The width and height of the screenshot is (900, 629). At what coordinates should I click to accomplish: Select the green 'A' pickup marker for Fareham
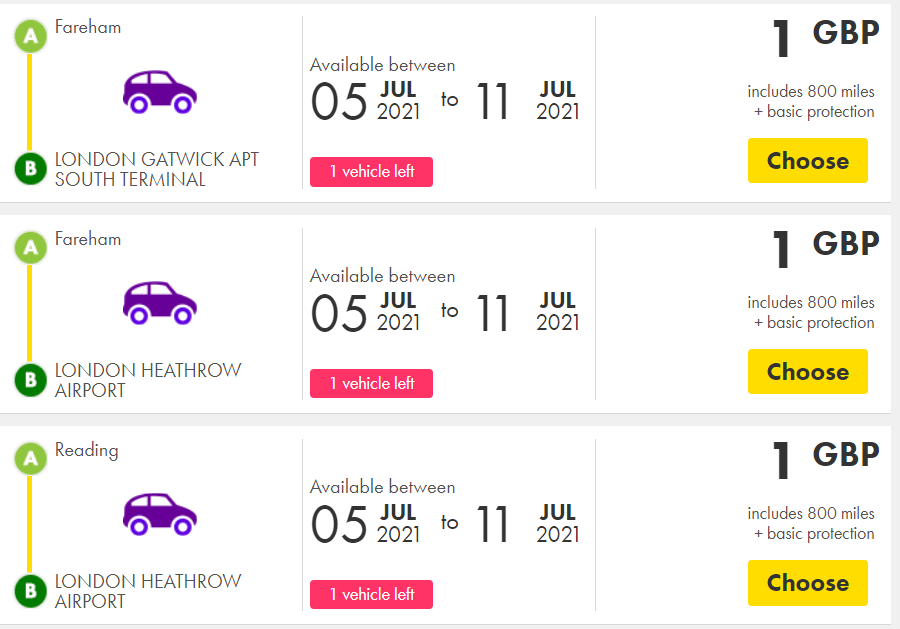pos(30,35)
